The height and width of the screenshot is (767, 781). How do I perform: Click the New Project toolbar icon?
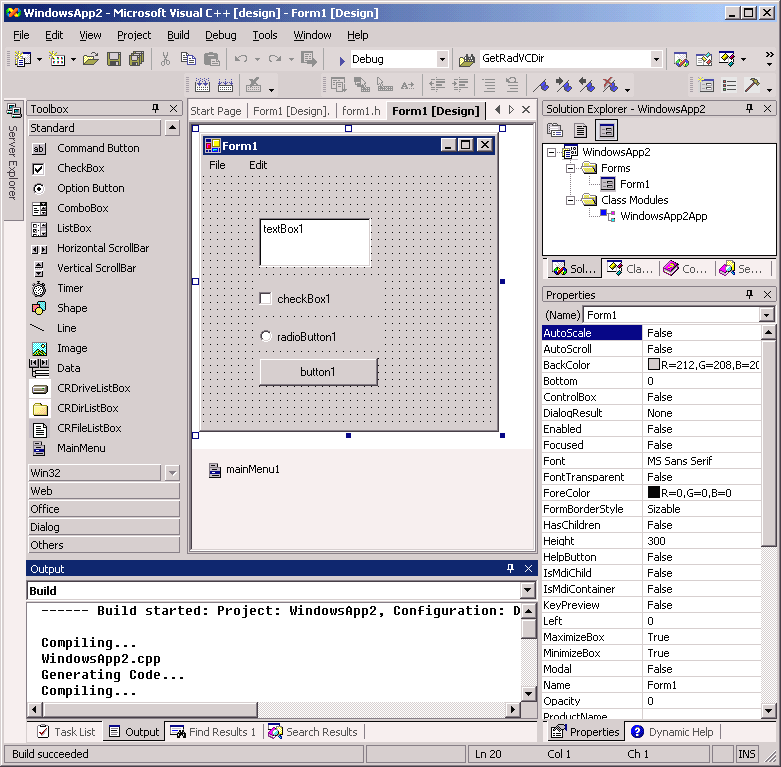coord(22,59)
